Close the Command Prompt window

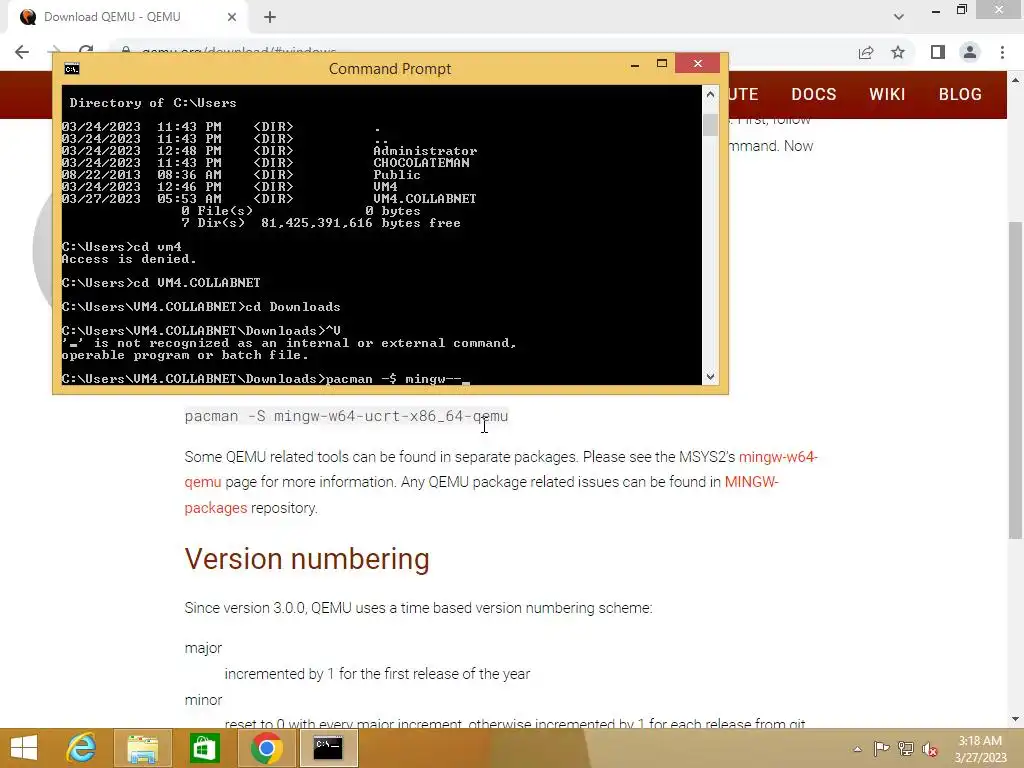[697, 63]
